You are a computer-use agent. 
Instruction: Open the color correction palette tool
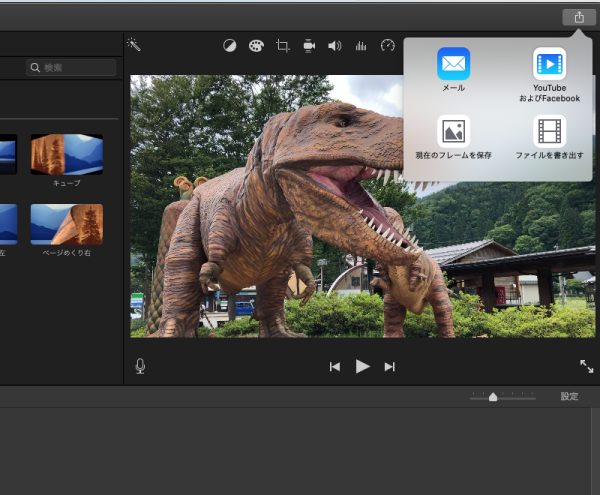(256, 46)
